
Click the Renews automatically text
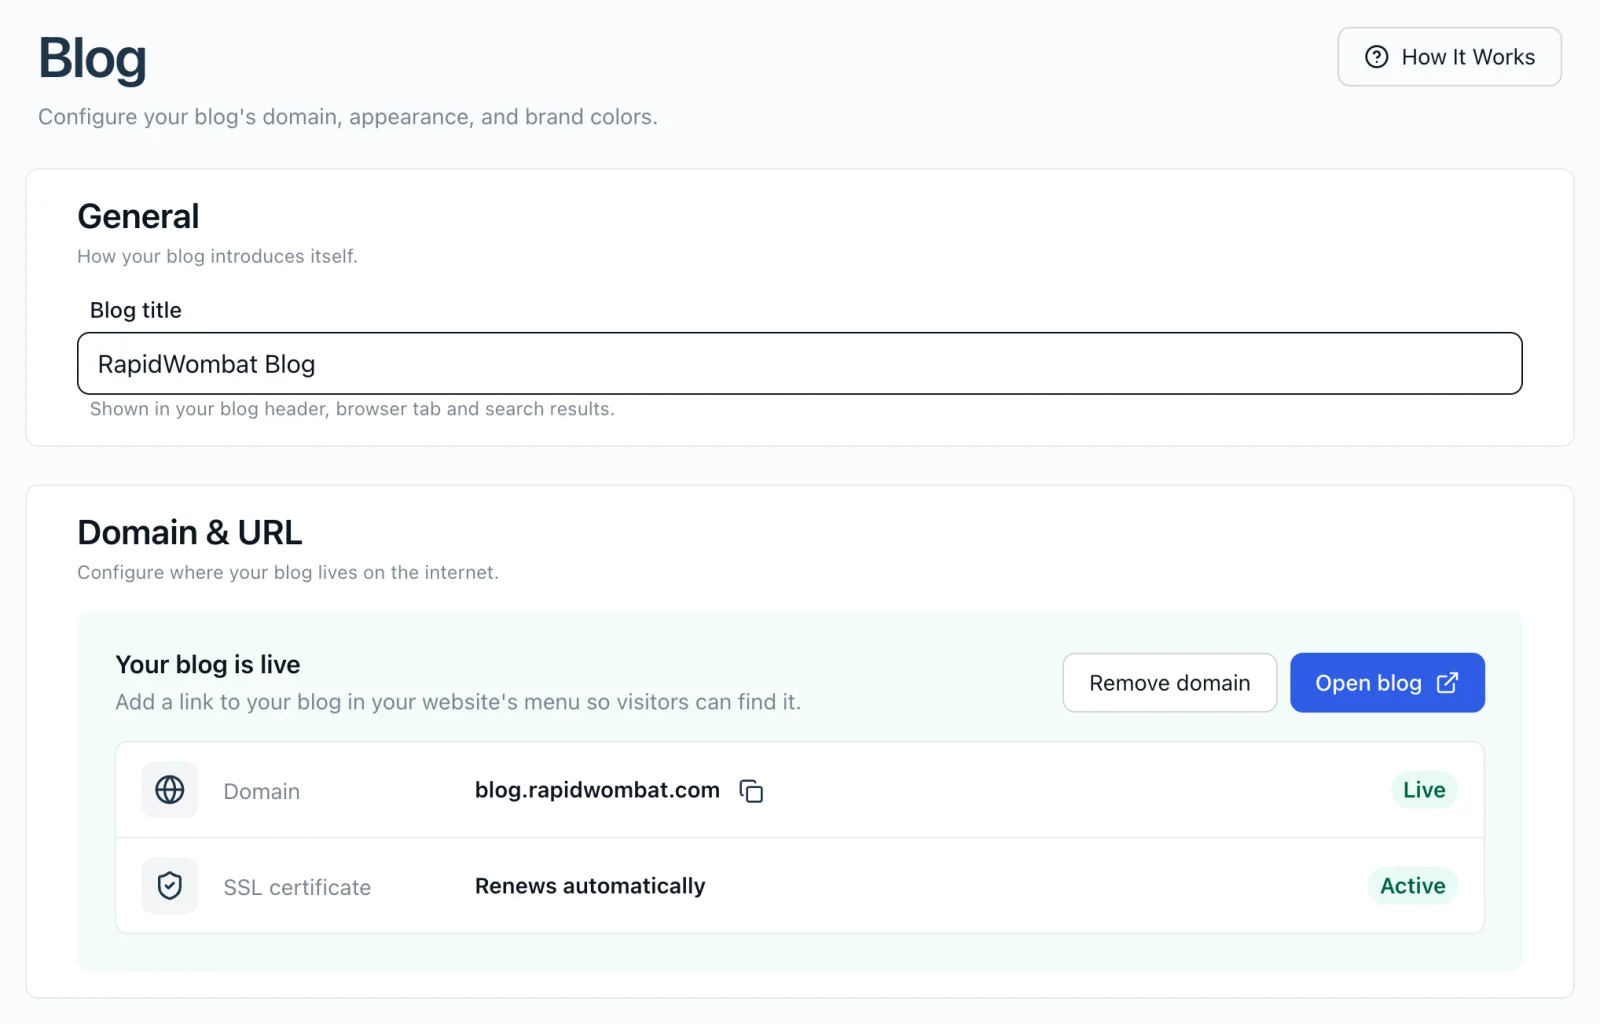pos(590,886)
